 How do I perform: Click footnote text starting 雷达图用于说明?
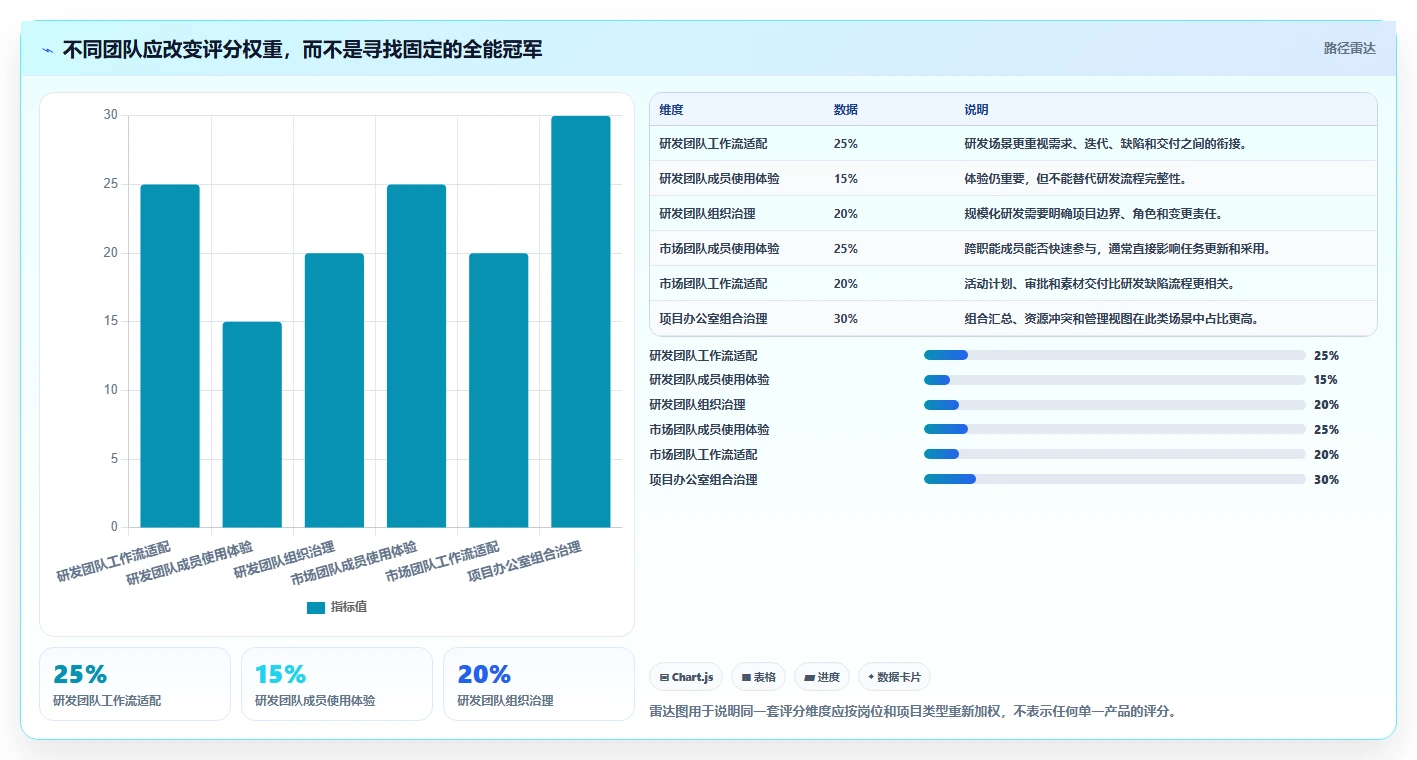[x=913, y=712]
